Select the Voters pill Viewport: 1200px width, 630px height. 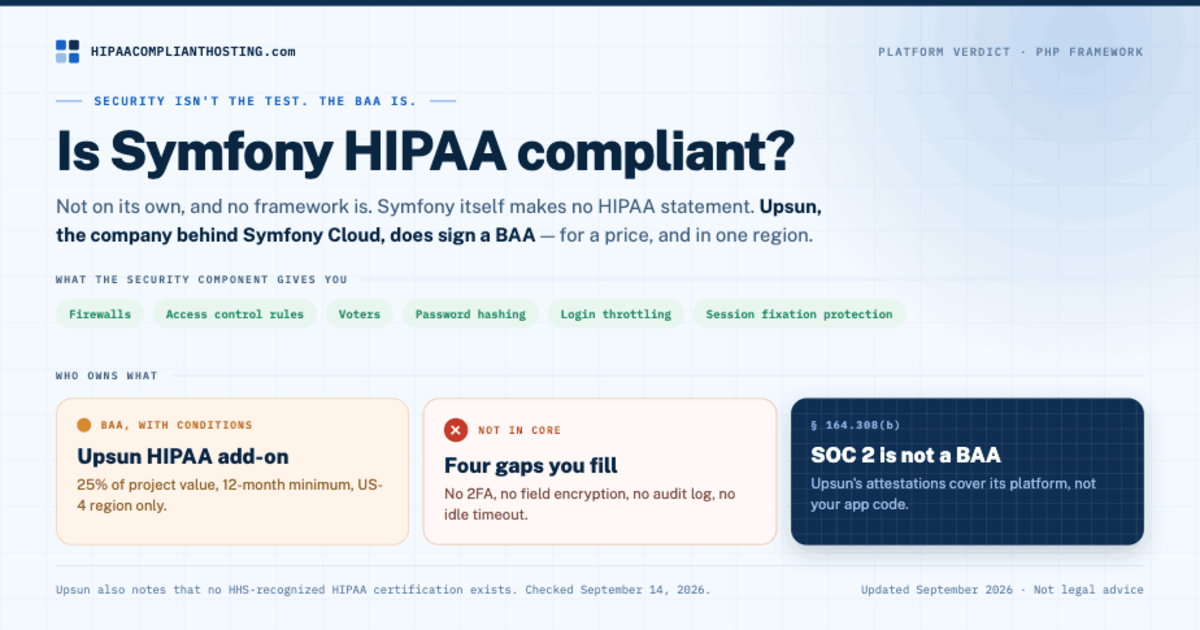point(360,314)
